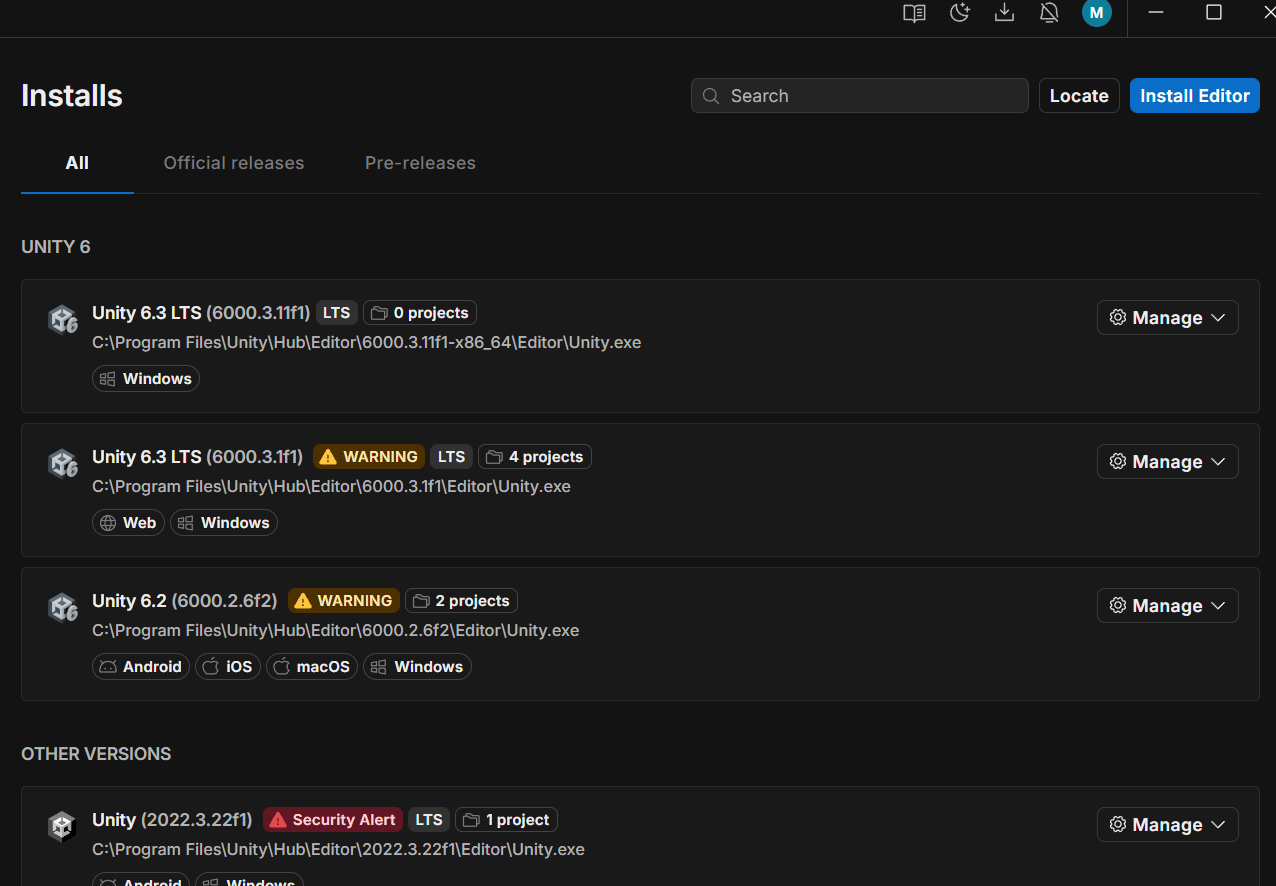Click the Locate button

coord(1079,96)
